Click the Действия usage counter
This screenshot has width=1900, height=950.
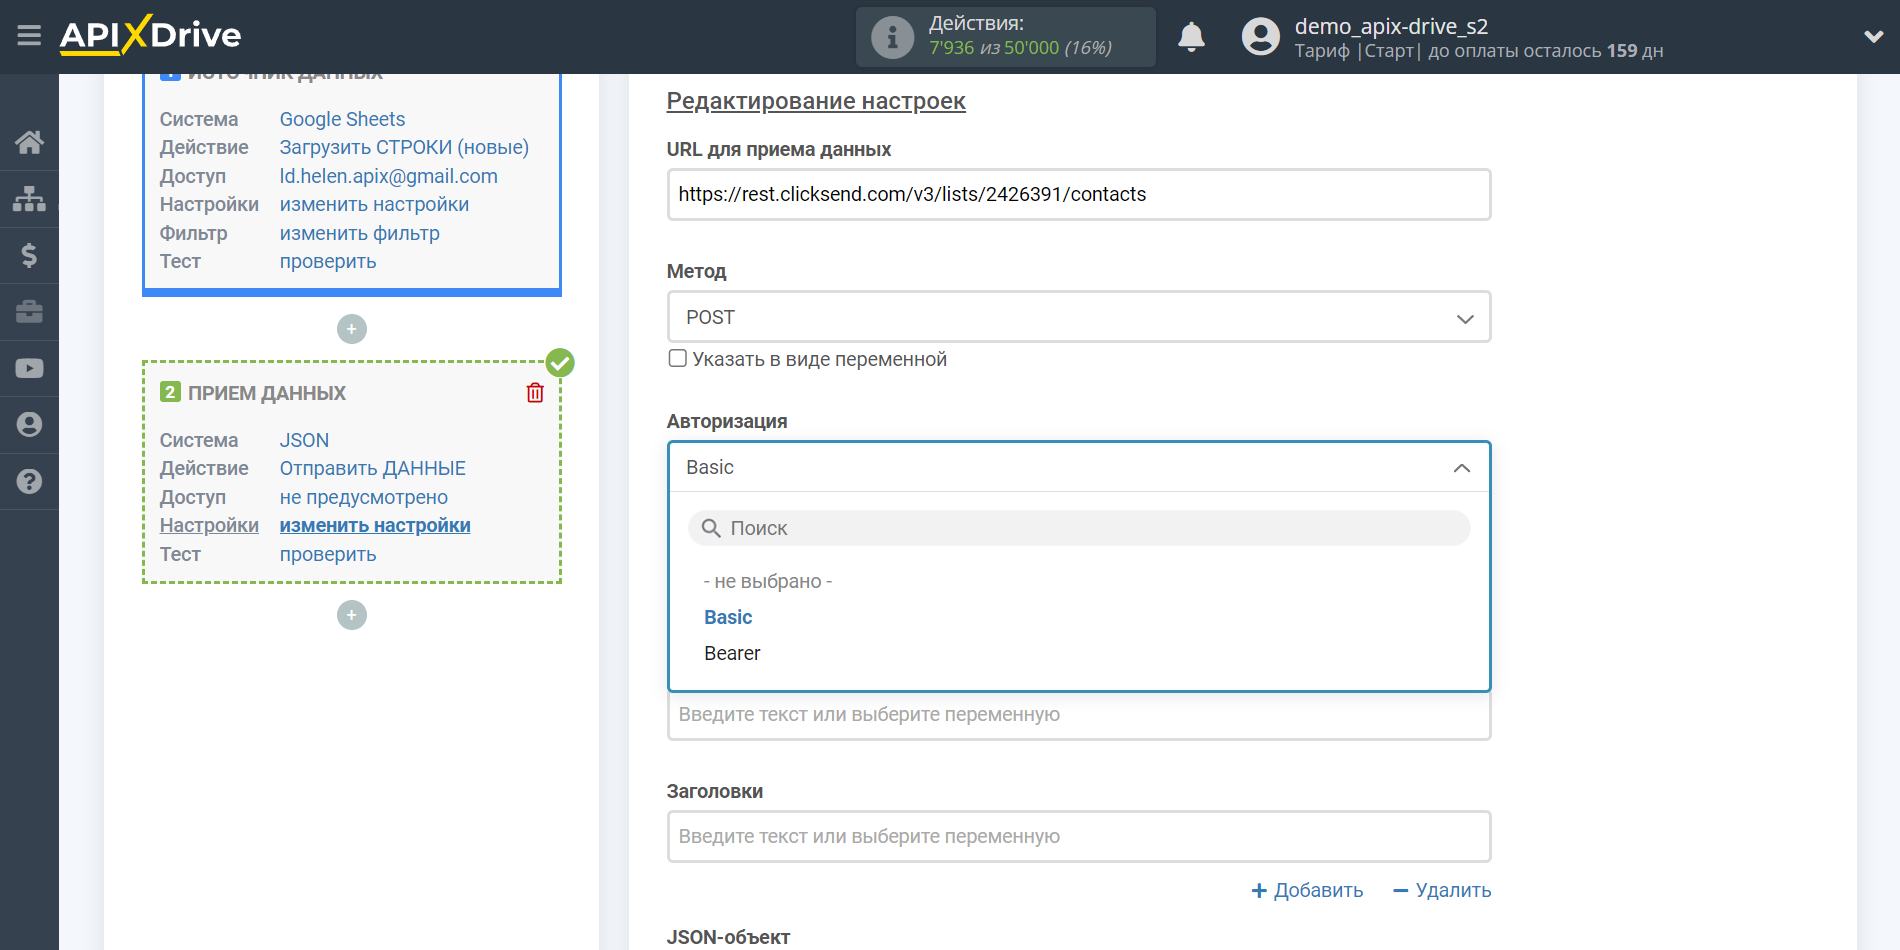pyautogui.click(x=1006, y=37)
